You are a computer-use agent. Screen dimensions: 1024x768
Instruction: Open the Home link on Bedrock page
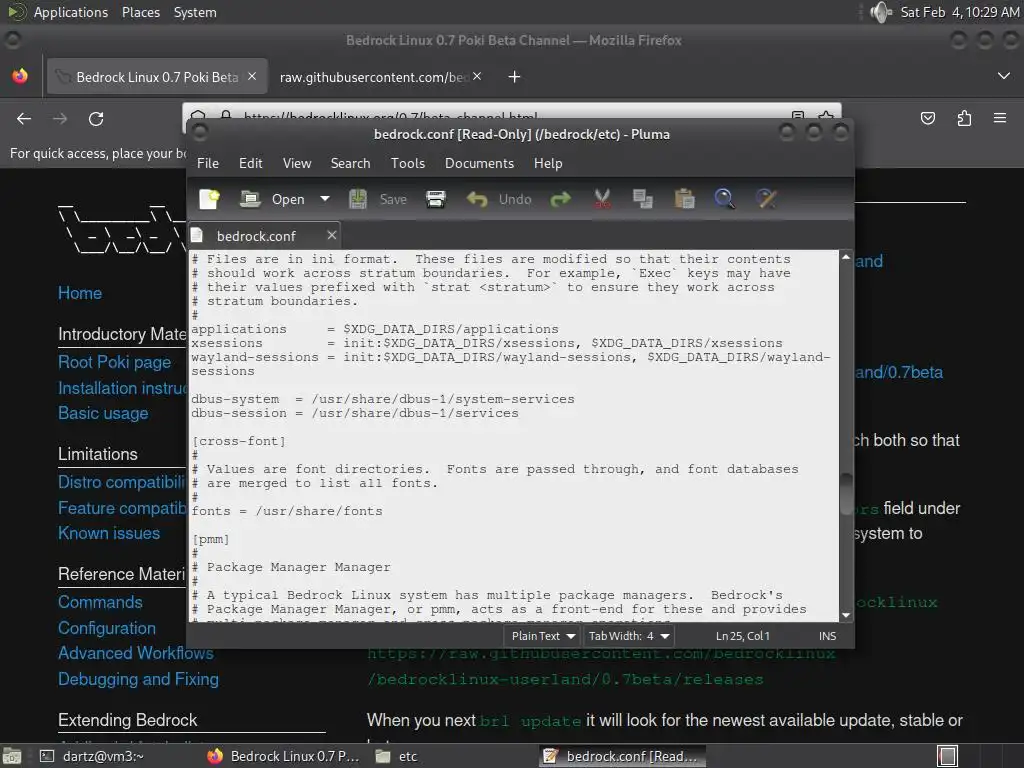(x=80, y=293)
